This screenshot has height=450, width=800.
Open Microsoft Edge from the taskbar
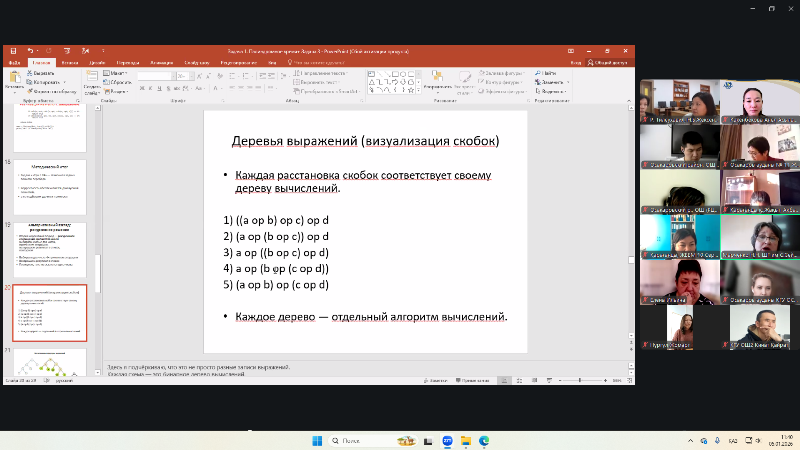484,440
